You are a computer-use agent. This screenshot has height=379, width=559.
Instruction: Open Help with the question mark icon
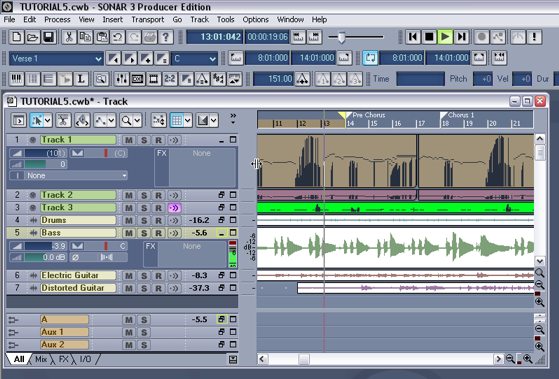pyautogui.click(x=165, y=37)
